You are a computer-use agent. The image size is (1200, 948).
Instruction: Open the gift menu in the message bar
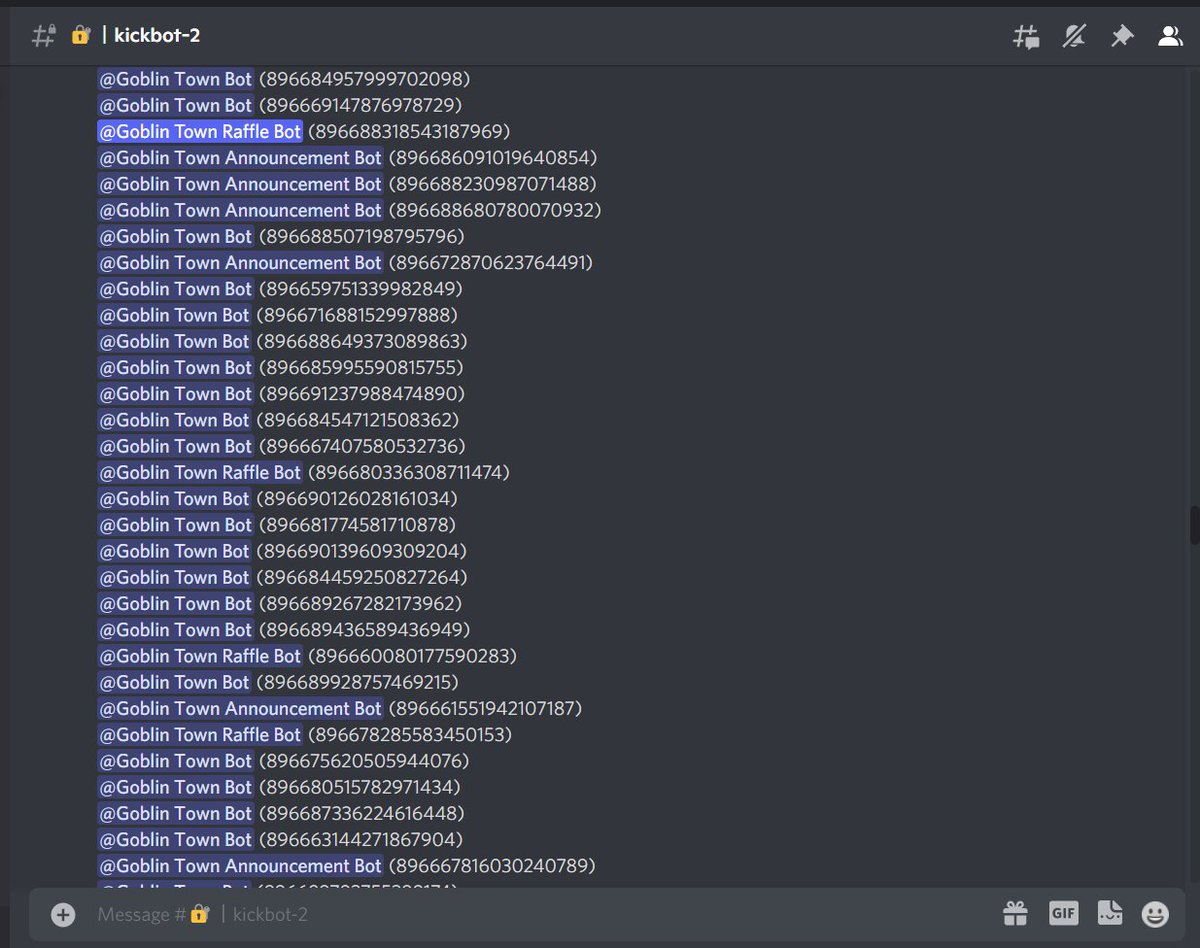(x=1015, y=913)
